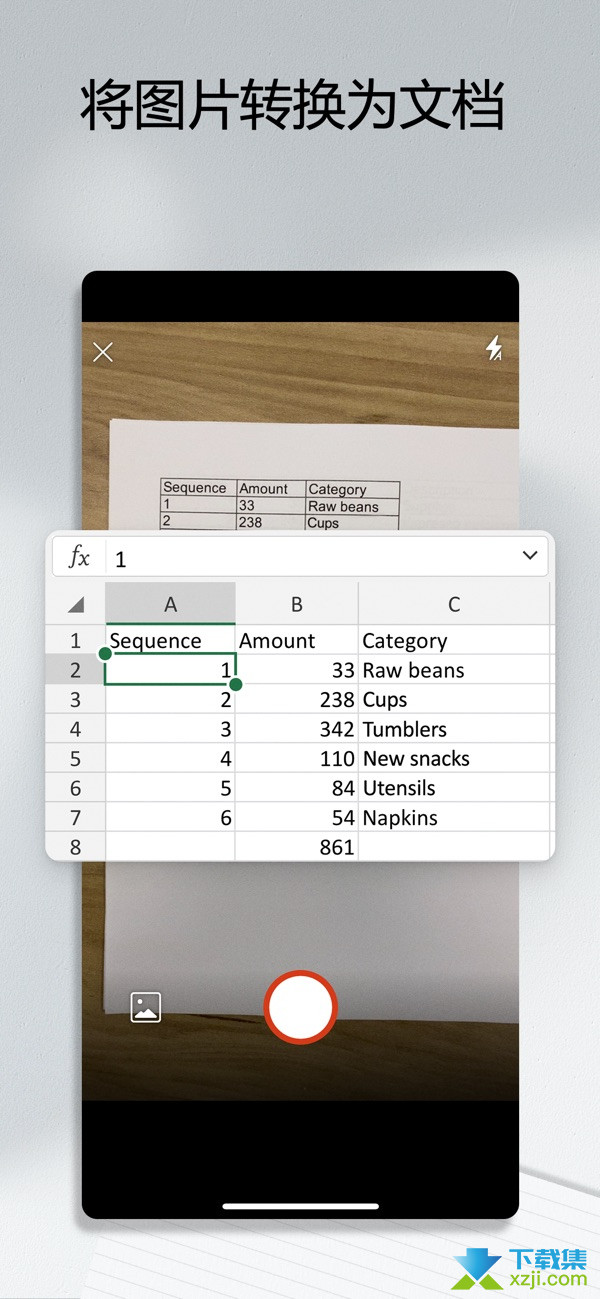The width and height of the screenshot is (600, 1299).
Task: Close the camera scan view
Action: click(103, 352)
